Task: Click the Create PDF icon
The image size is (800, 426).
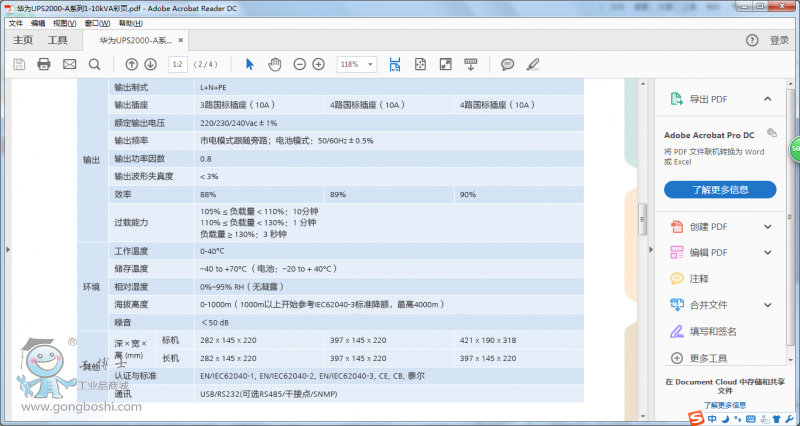Action: tap(677, 227)
